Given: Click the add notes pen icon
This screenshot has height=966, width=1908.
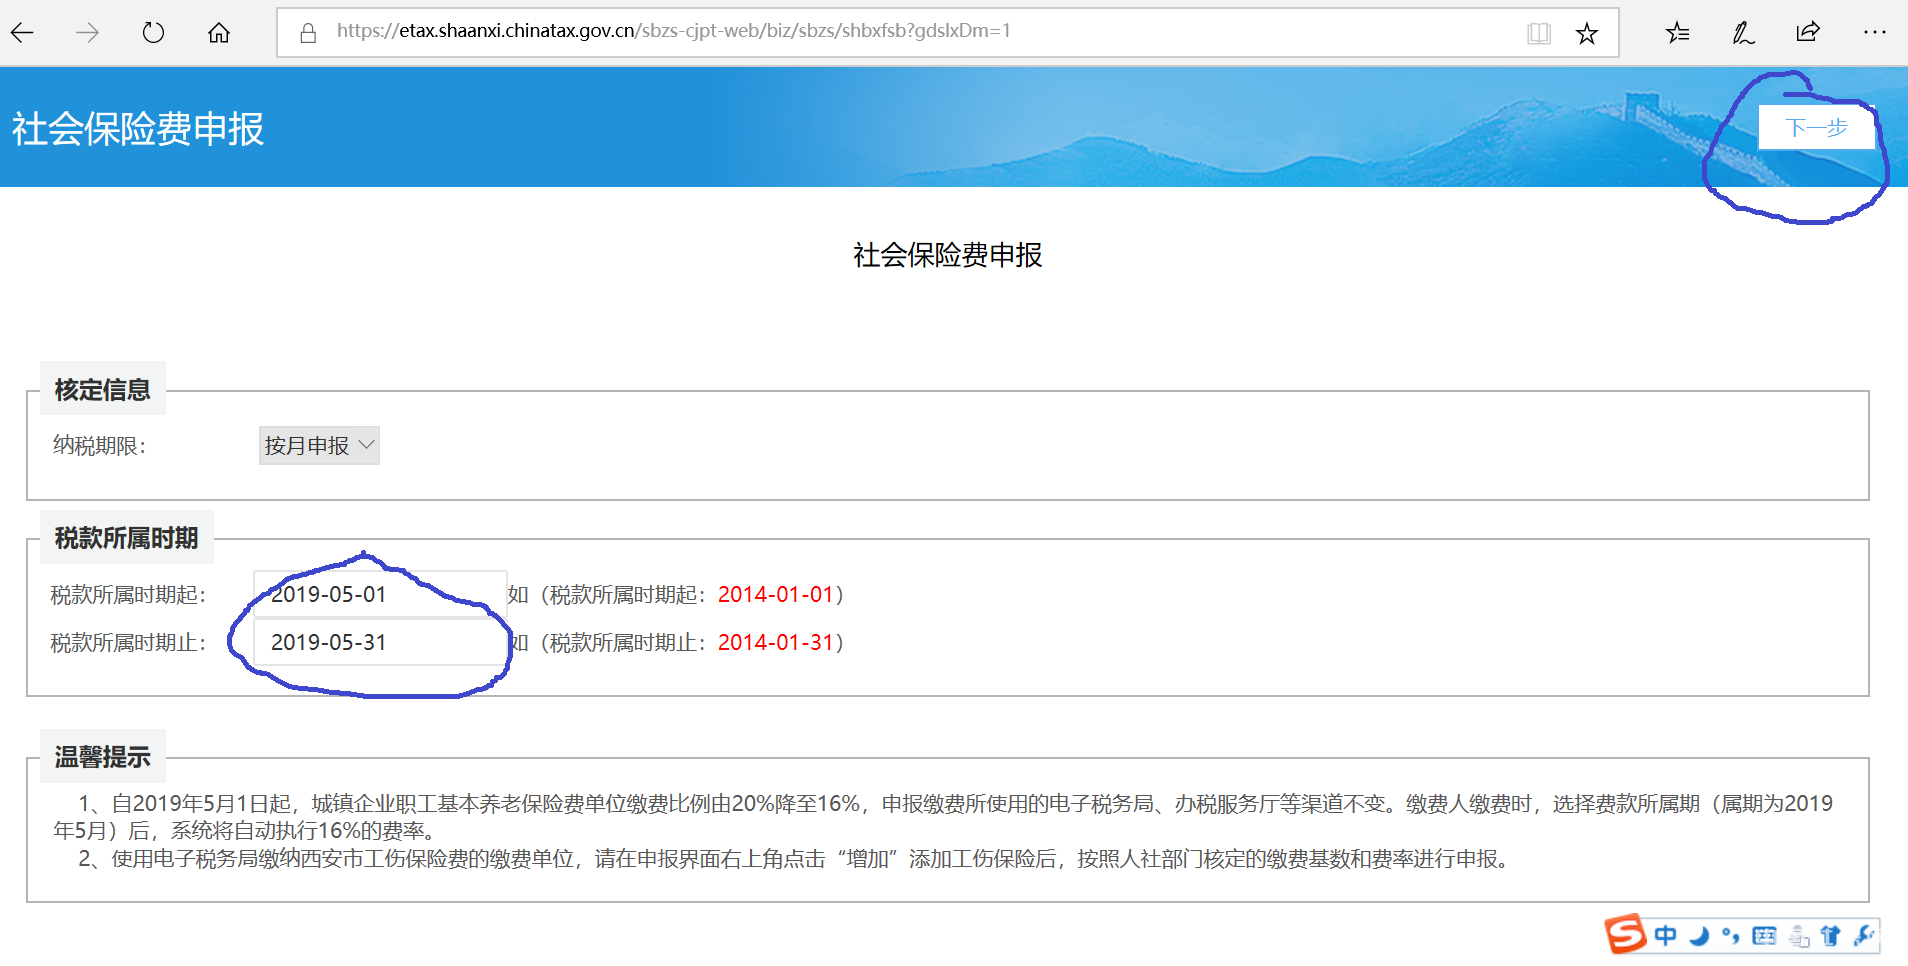Looking at the screenshot, I should [x=1743, y=33].
